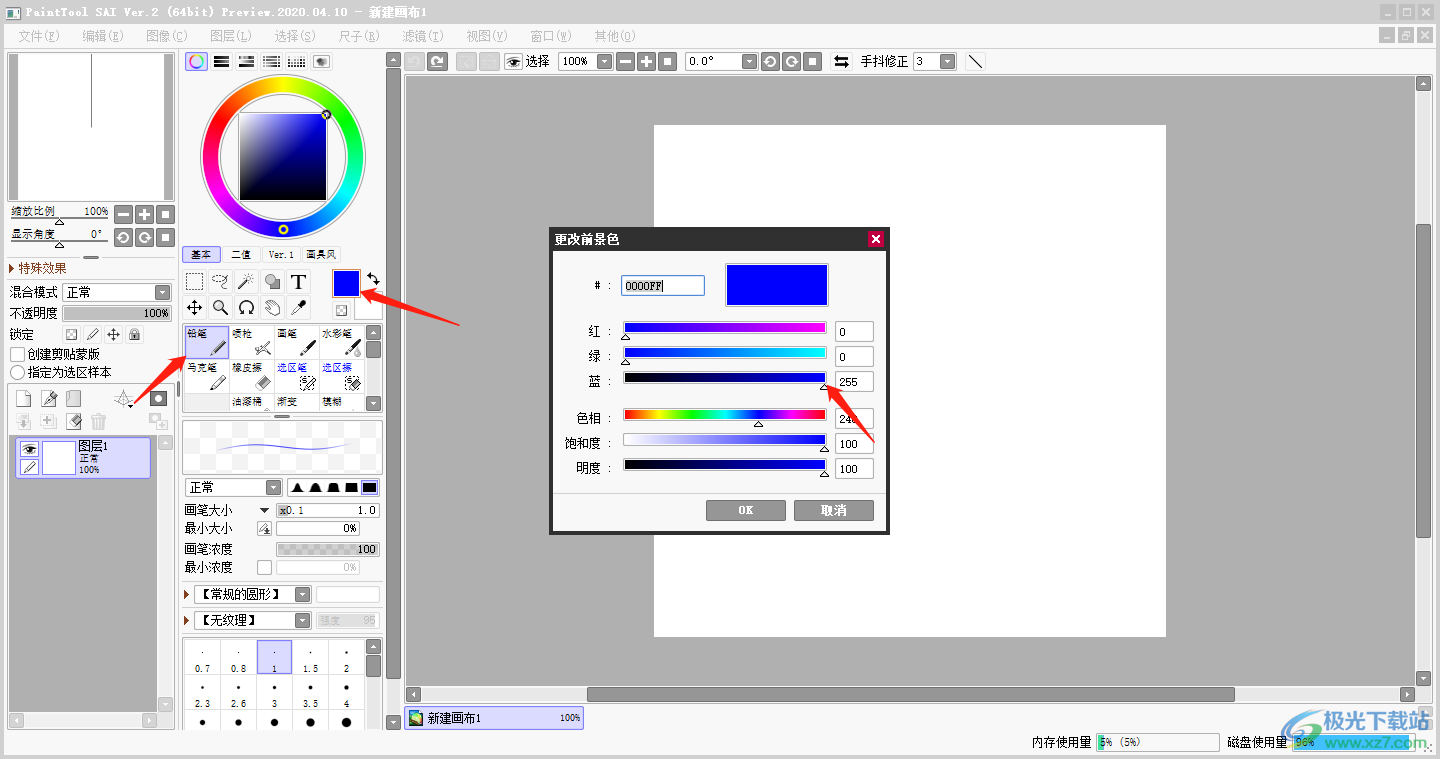Switch to the 二值 tool tab
Screen dimensions: 1440x759
tap(241, 254)
